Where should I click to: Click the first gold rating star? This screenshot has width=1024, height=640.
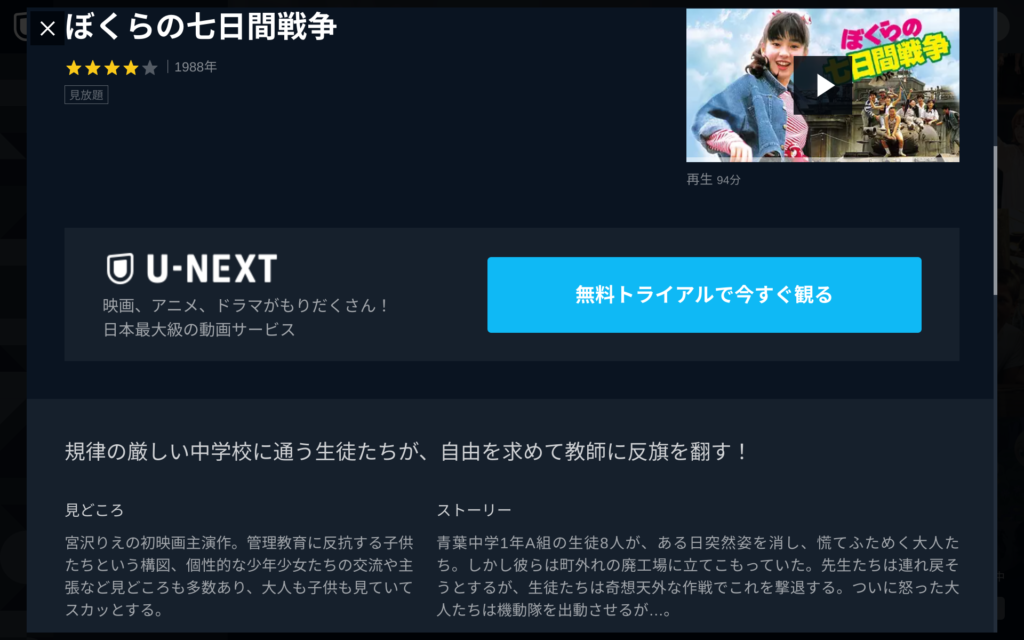point(74,67)
